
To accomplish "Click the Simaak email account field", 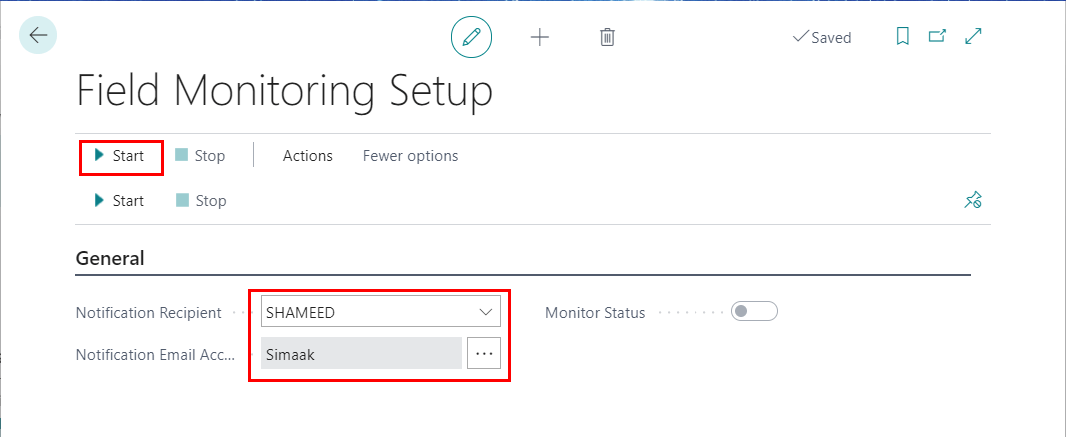I will [x=362, y=353].
